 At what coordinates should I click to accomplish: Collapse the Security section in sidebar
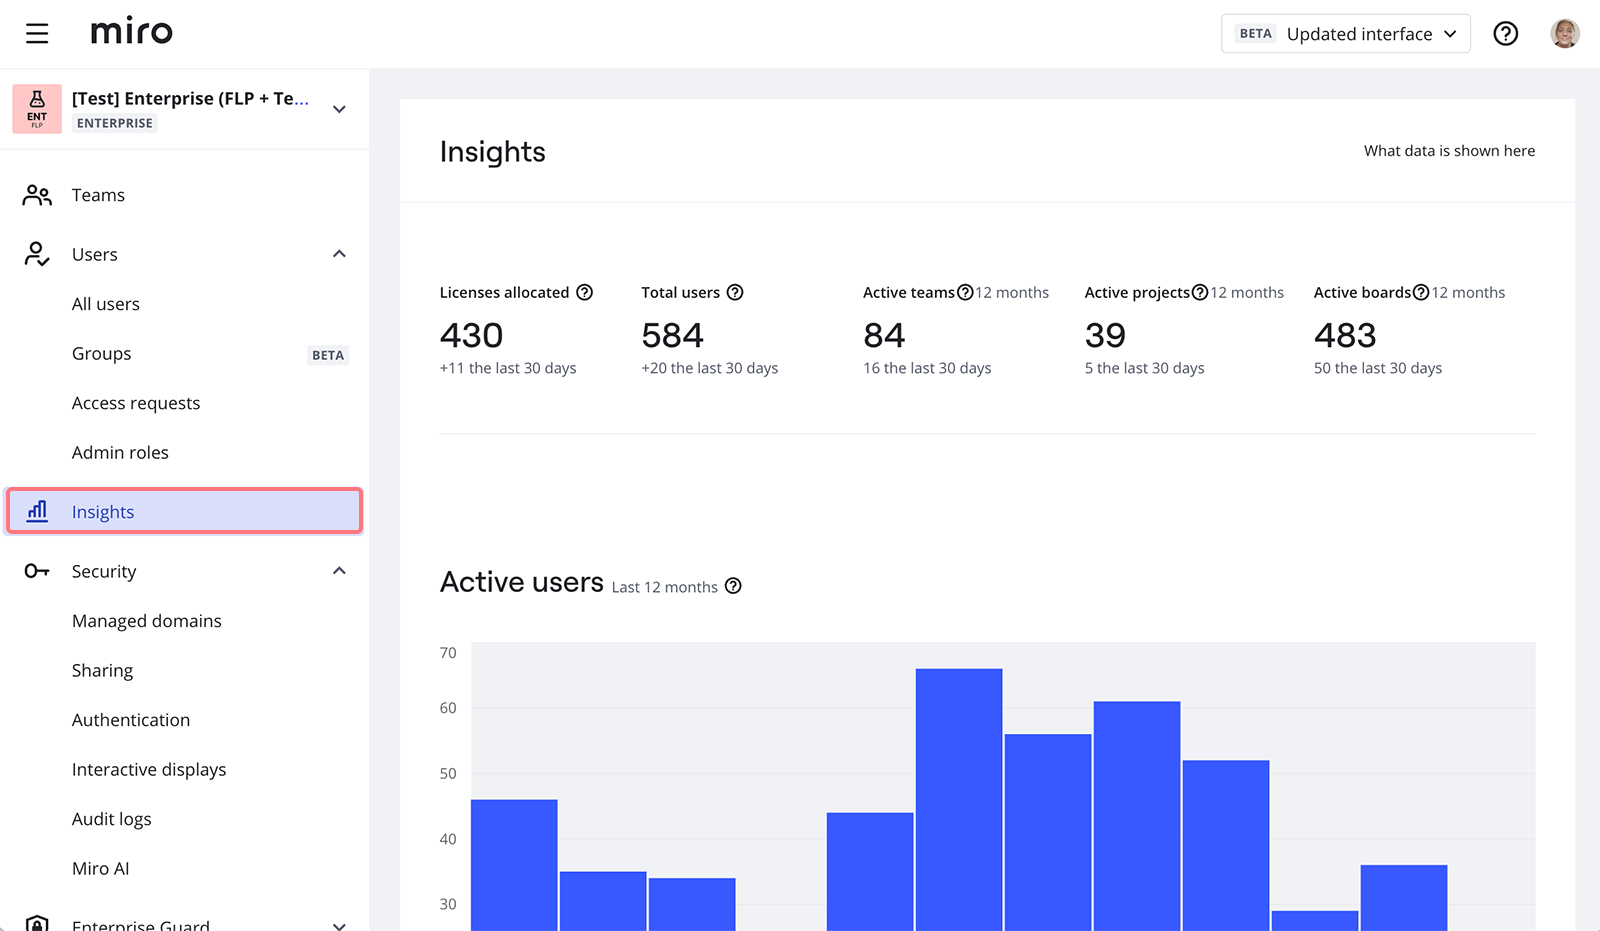pyautogui.click(x=339, y=571)
